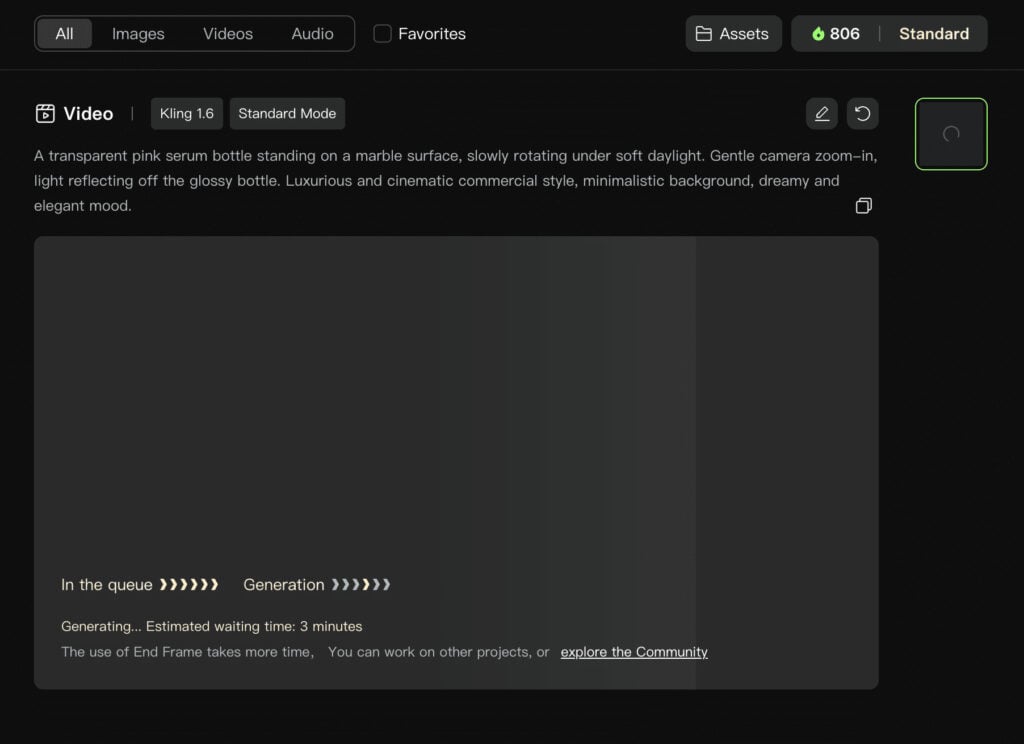Click the Kling 1.6 model tag
The width and height of the screenshot is (1024, 744).
(187, 114)
